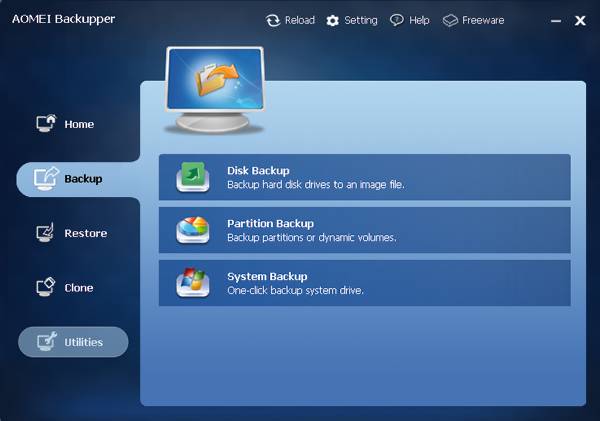Image resolution: width=600 pixels, height=421 pixels.
Task: Click the Restore monitor icon in sidebar
Action: click(x=45, y=233)
